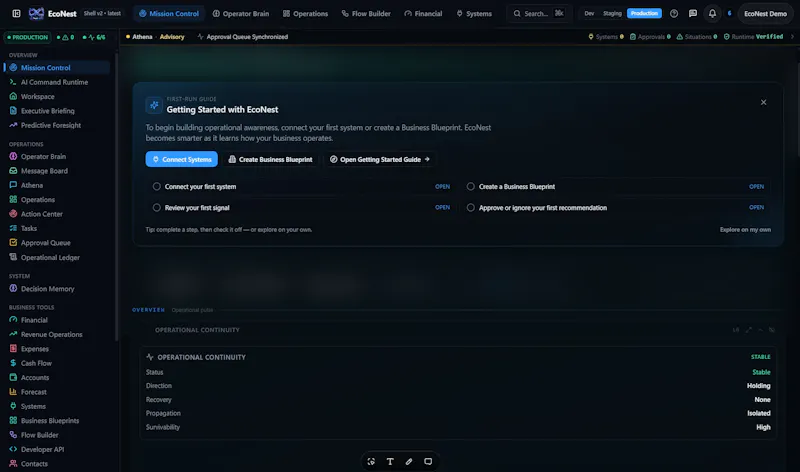Open Shell v2 latest version selector
This screenshot has height=472, width=800.
tap(102, 13)
